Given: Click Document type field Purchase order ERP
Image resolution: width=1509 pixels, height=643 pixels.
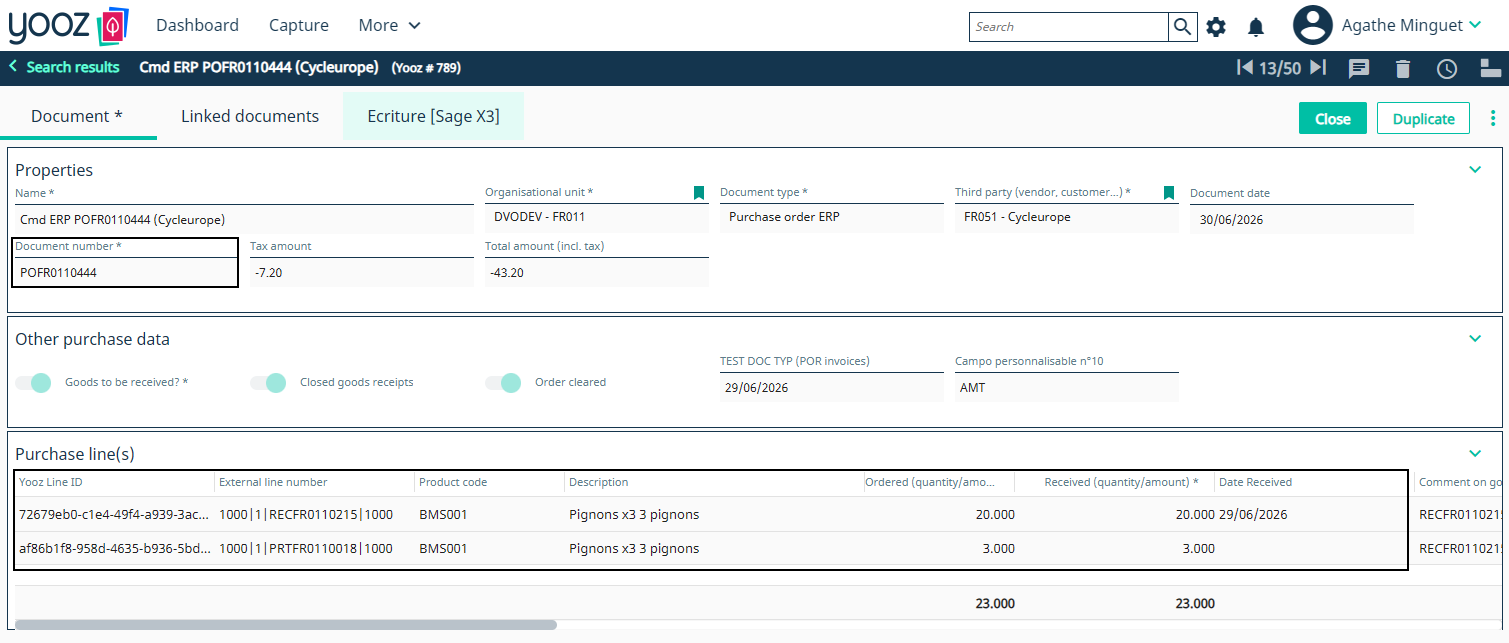Looking at the screenshot, I should [x=832, y=217].
